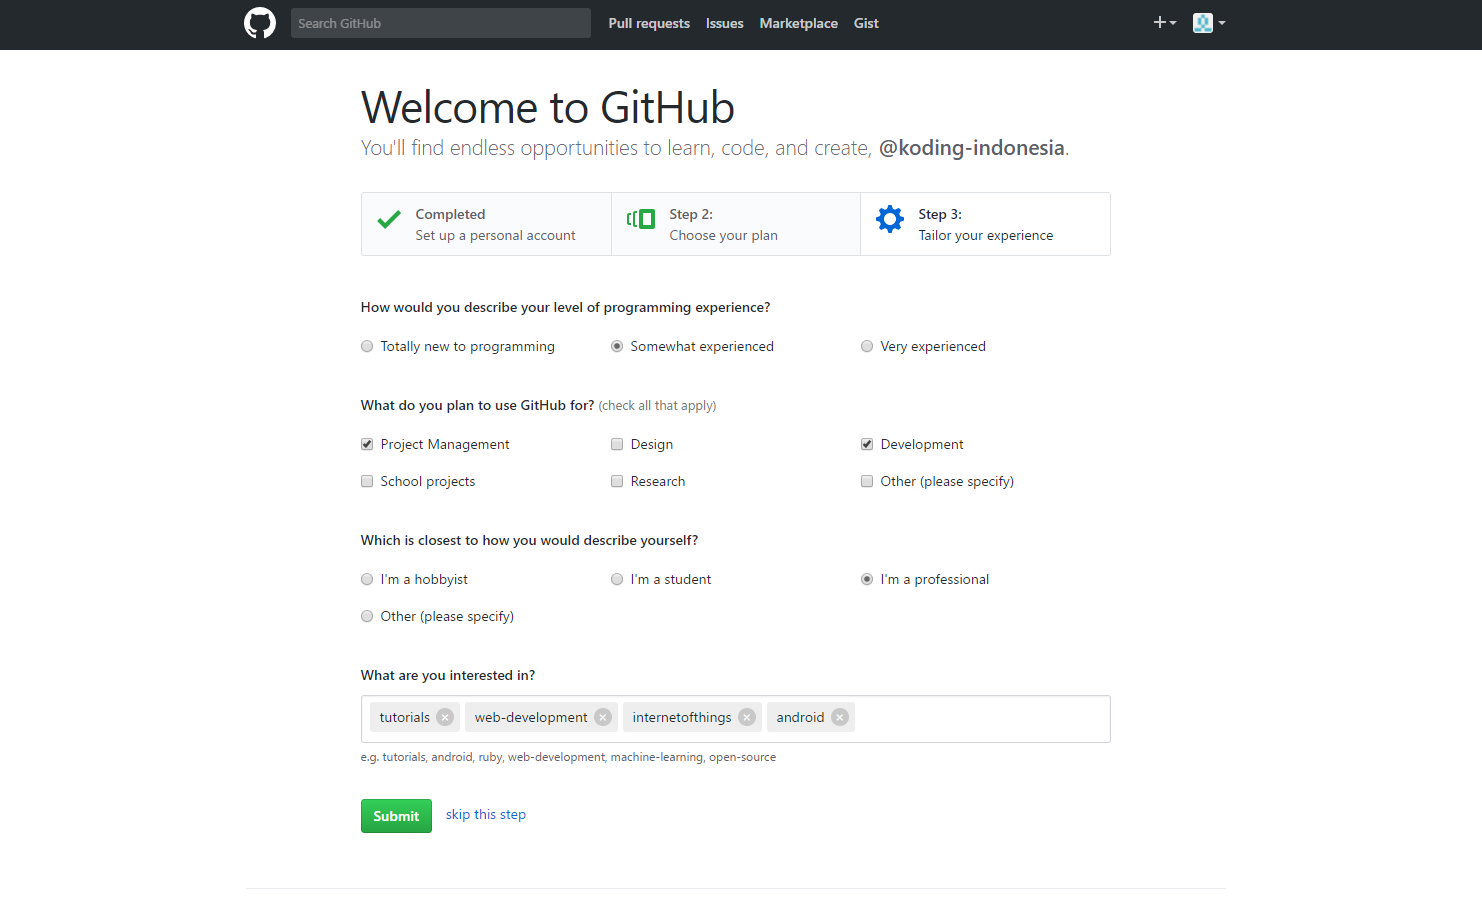Select Very experienced radio button

(867, 346)
